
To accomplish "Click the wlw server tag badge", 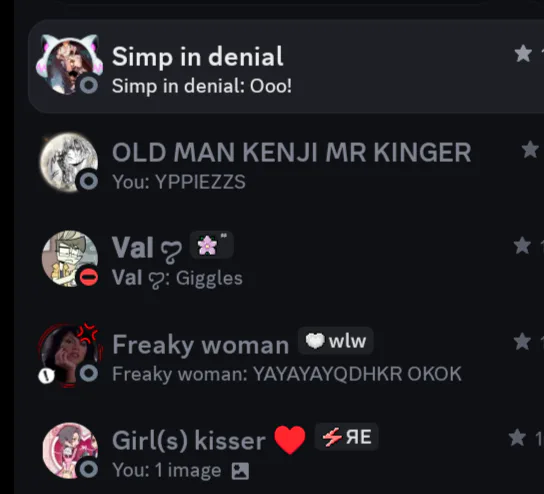I will coord(335,341).
